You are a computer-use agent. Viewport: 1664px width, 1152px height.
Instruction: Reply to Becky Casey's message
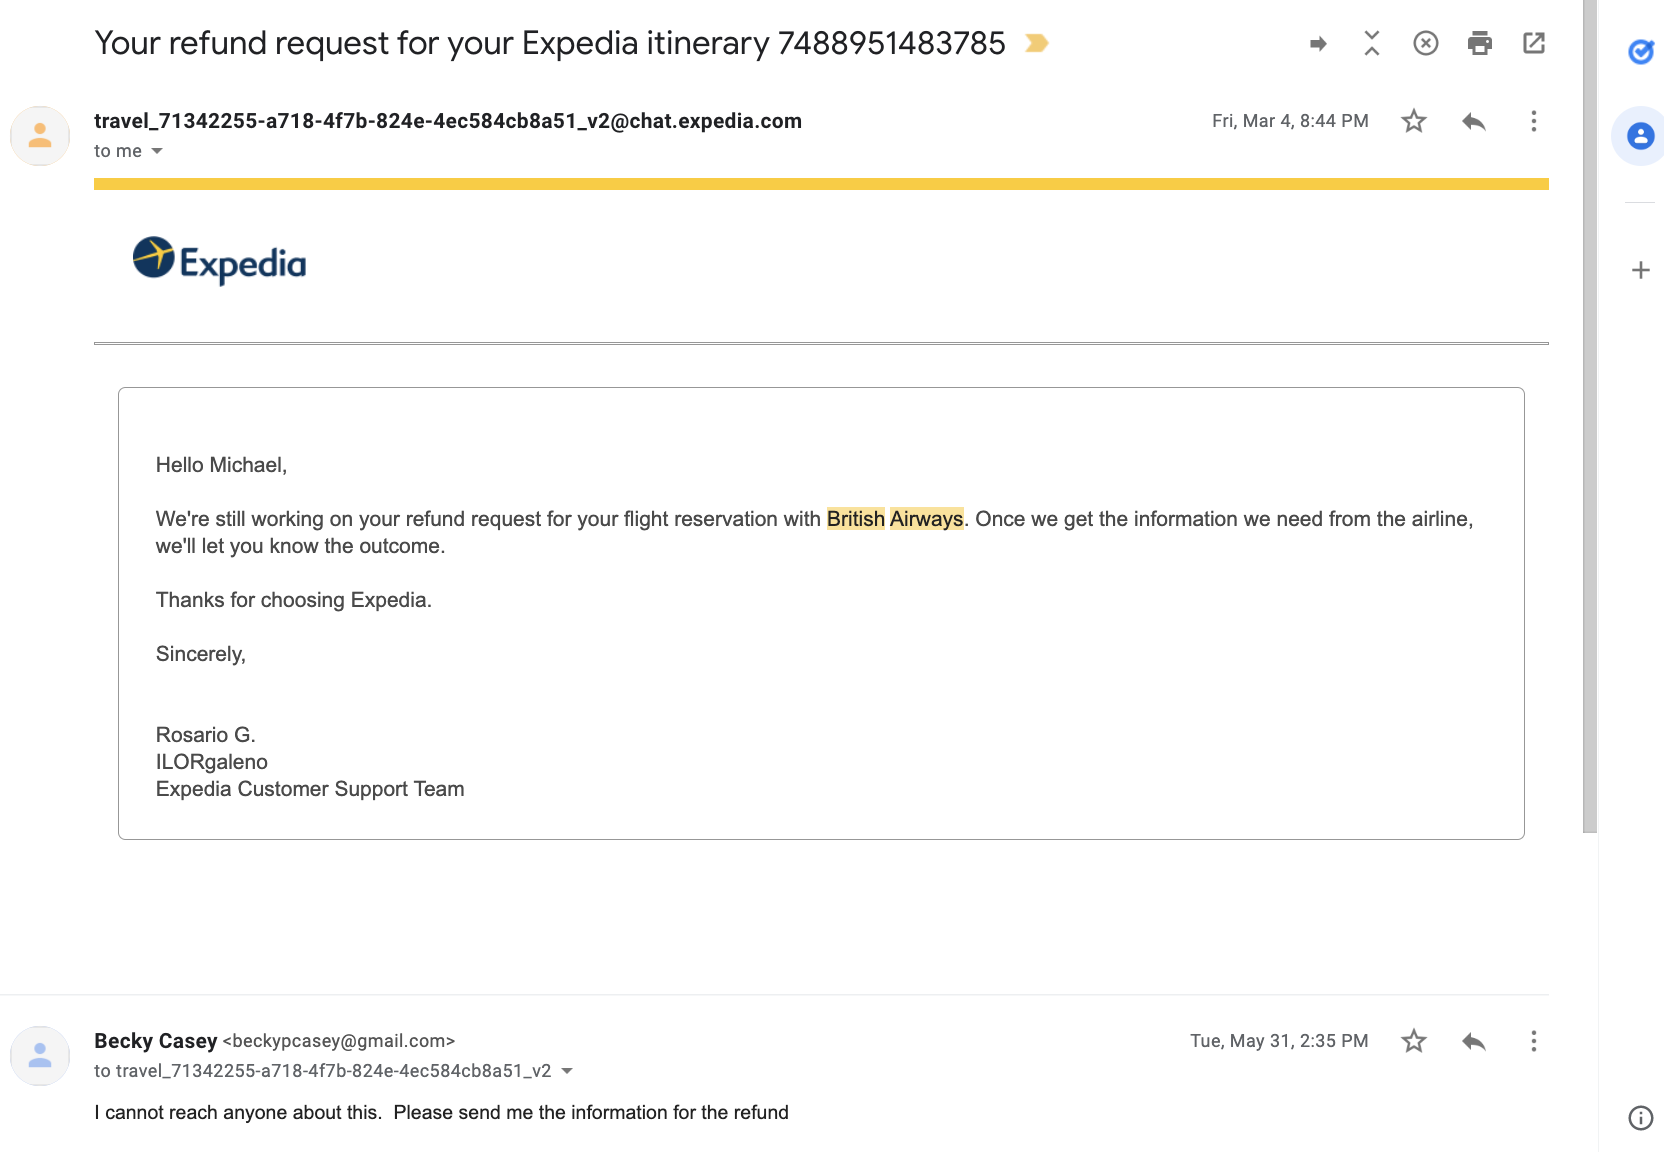[x=1473, y=1041]
